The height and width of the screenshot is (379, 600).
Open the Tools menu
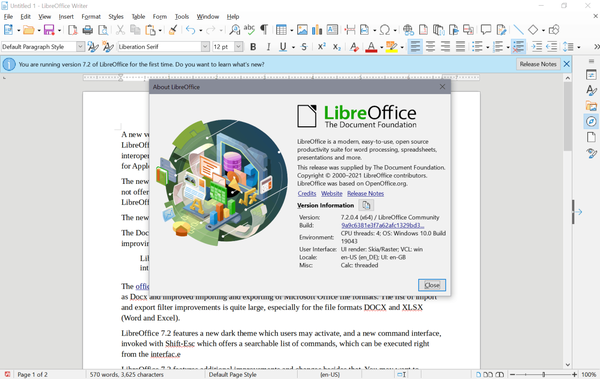[182, 16]
